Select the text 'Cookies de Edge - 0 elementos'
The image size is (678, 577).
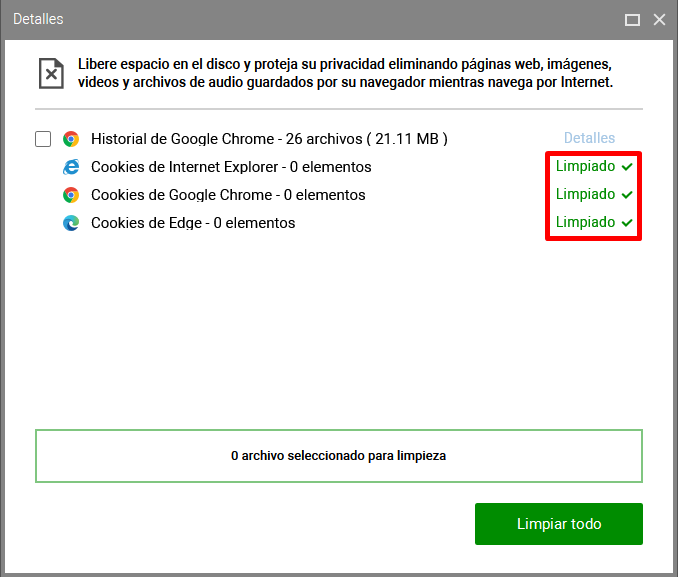tap(193, 223)
